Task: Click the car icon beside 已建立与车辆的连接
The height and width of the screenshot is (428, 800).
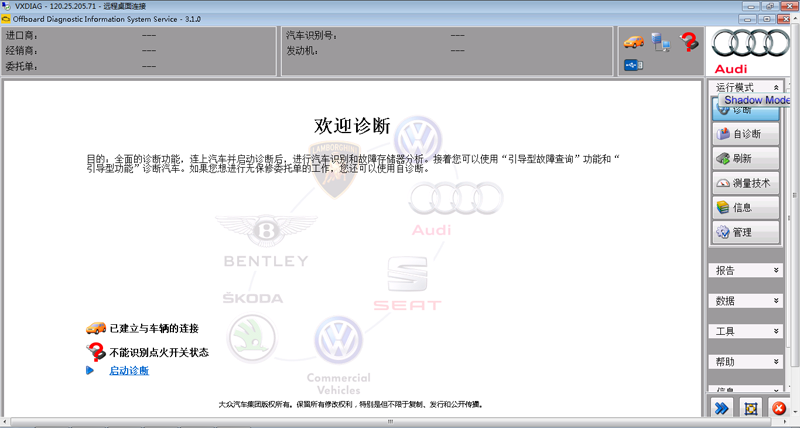Action: pyautogui.click(x=95, y=328)
